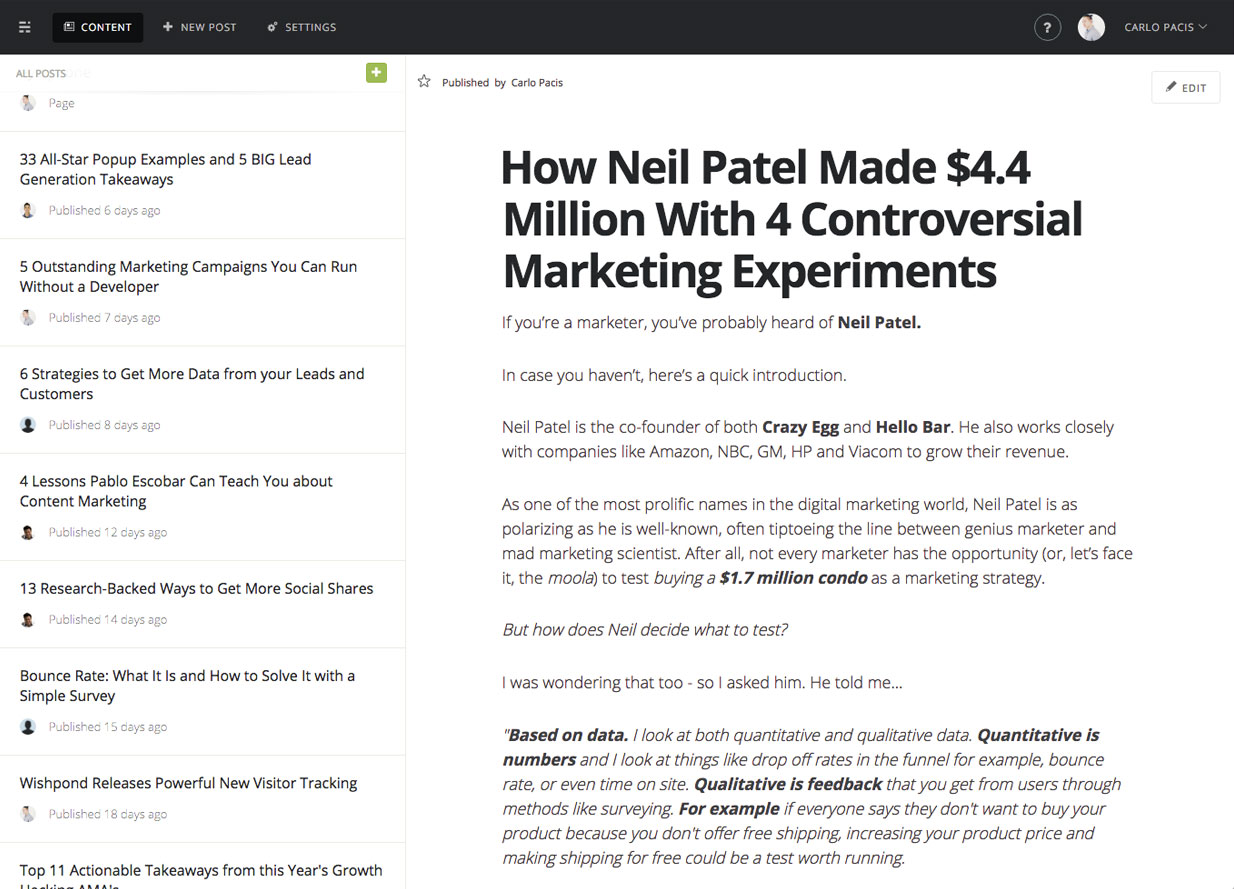Select the Bounce Rate survey post
This screenshot has height=889, width=1234.
click(x=187, y=685)
